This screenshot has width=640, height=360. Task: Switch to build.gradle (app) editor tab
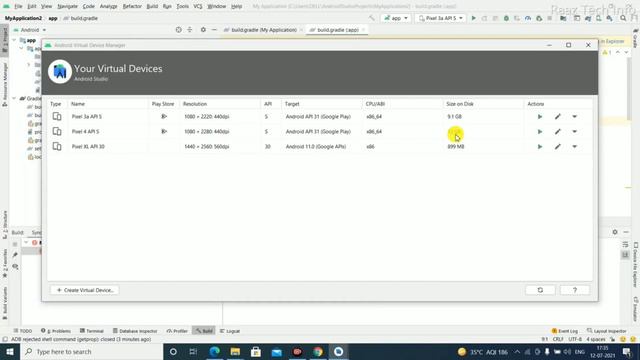pos(337,30)
